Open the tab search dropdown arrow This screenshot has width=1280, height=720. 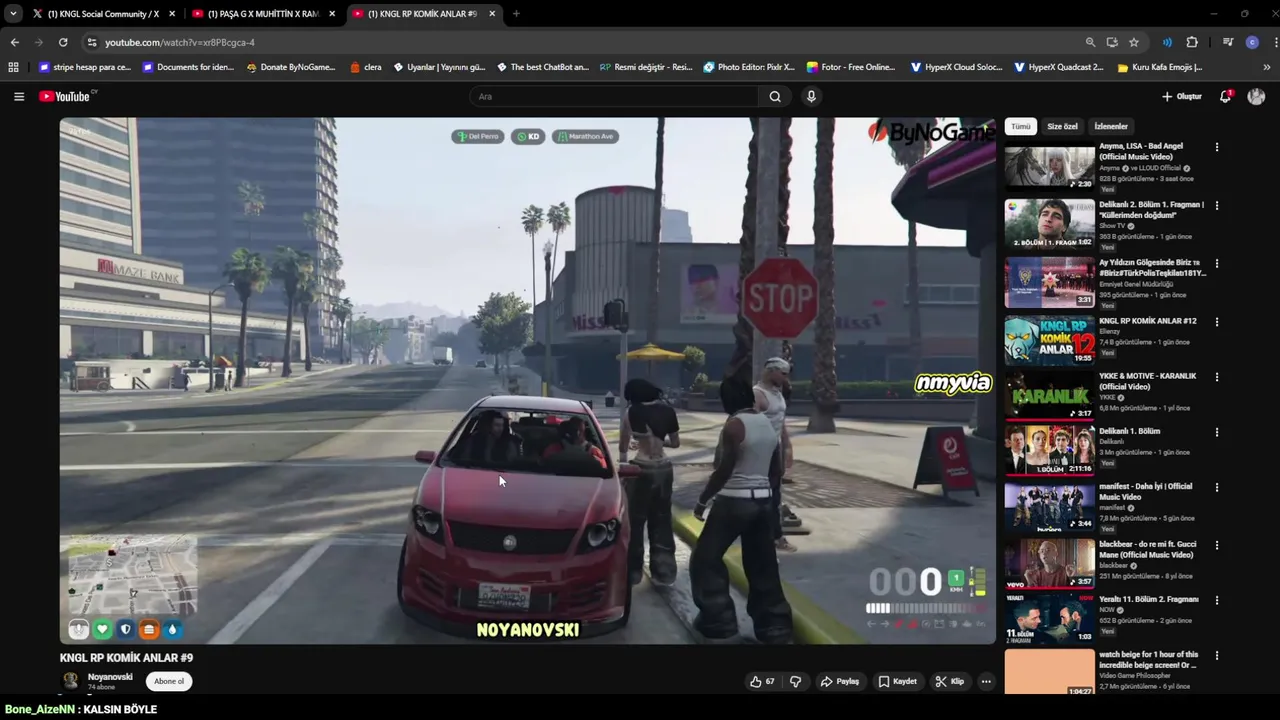tap(13, 14)
